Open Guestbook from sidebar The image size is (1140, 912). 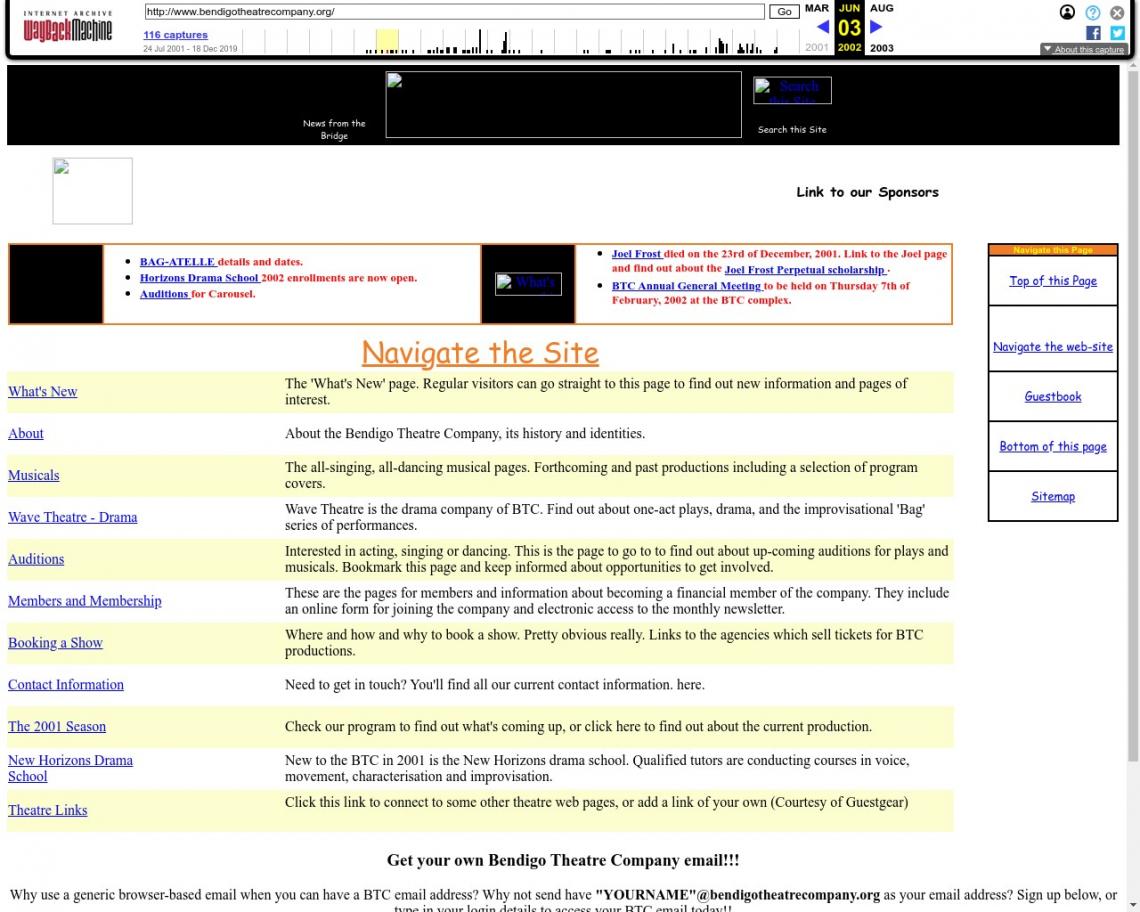pyautogui.click(x=1053, y=396)
